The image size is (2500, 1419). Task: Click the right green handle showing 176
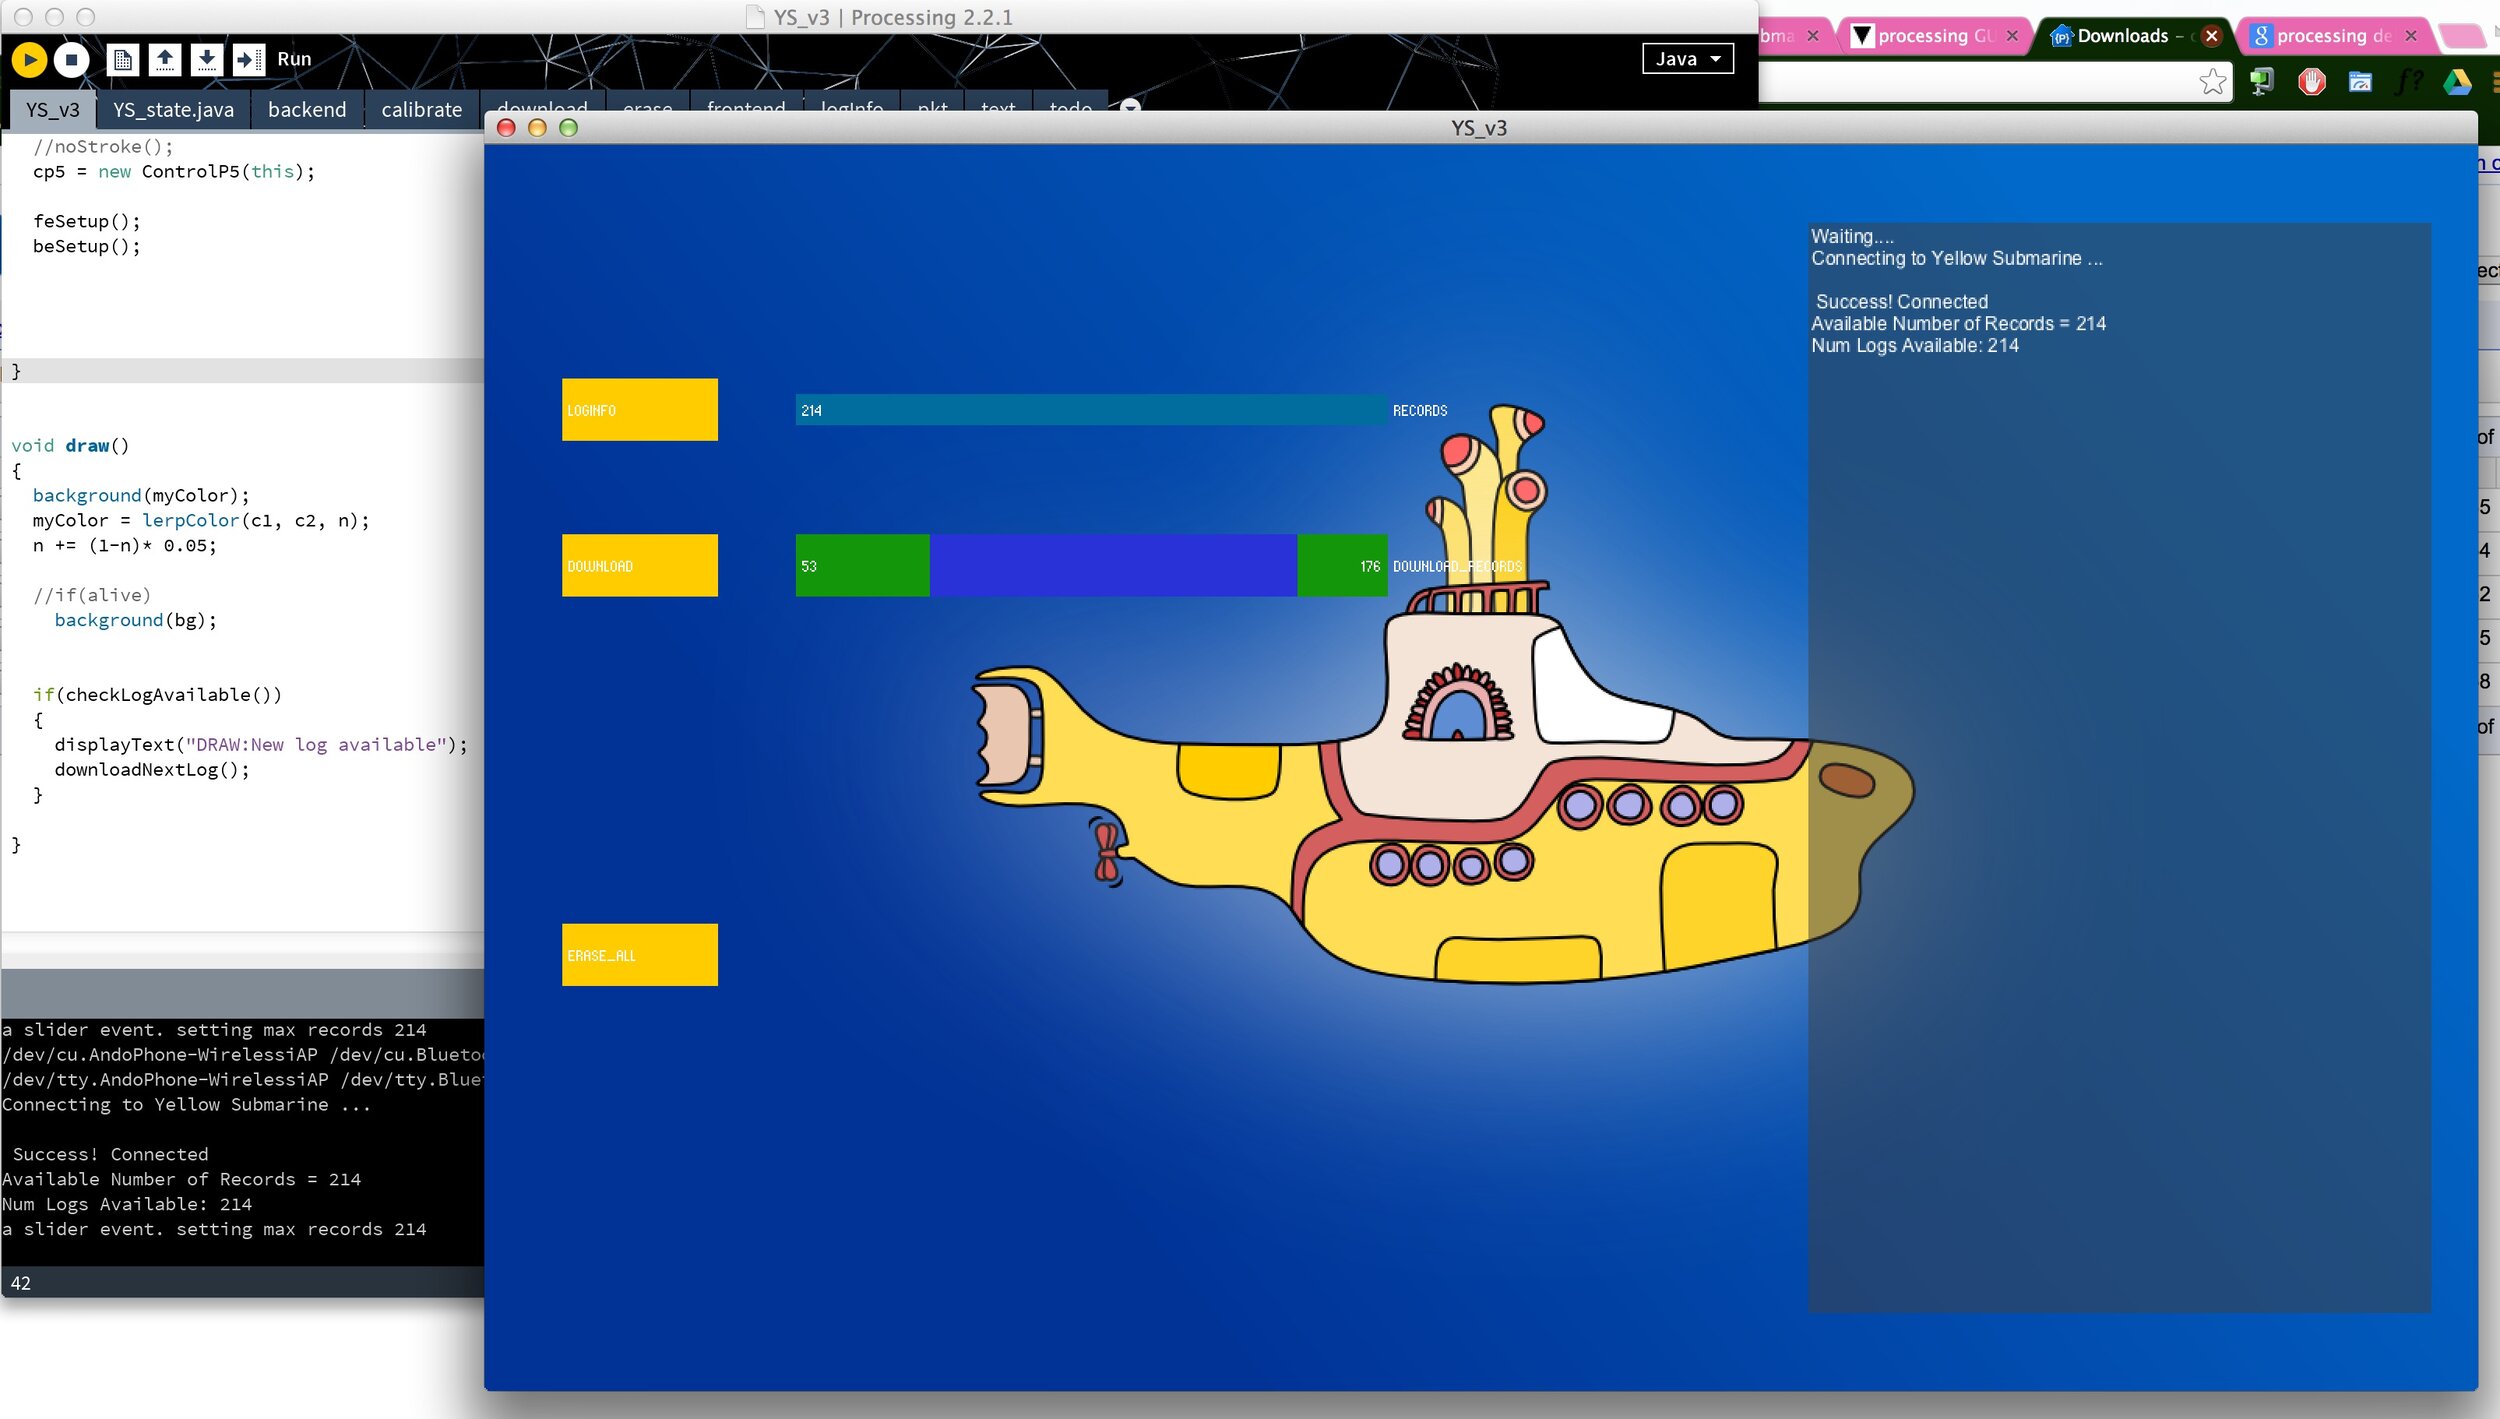click(1342, 565)
